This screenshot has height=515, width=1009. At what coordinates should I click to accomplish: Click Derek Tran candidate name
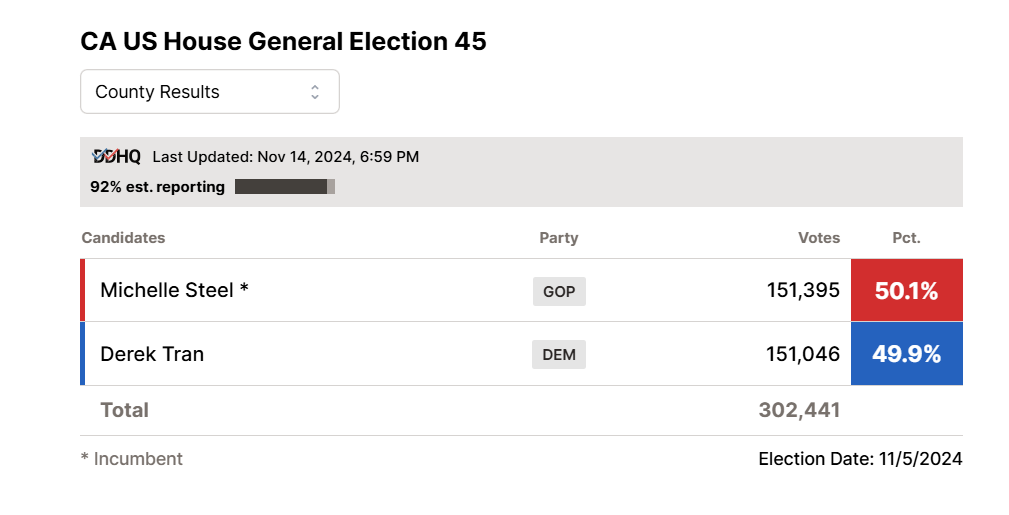coord(152,354)
